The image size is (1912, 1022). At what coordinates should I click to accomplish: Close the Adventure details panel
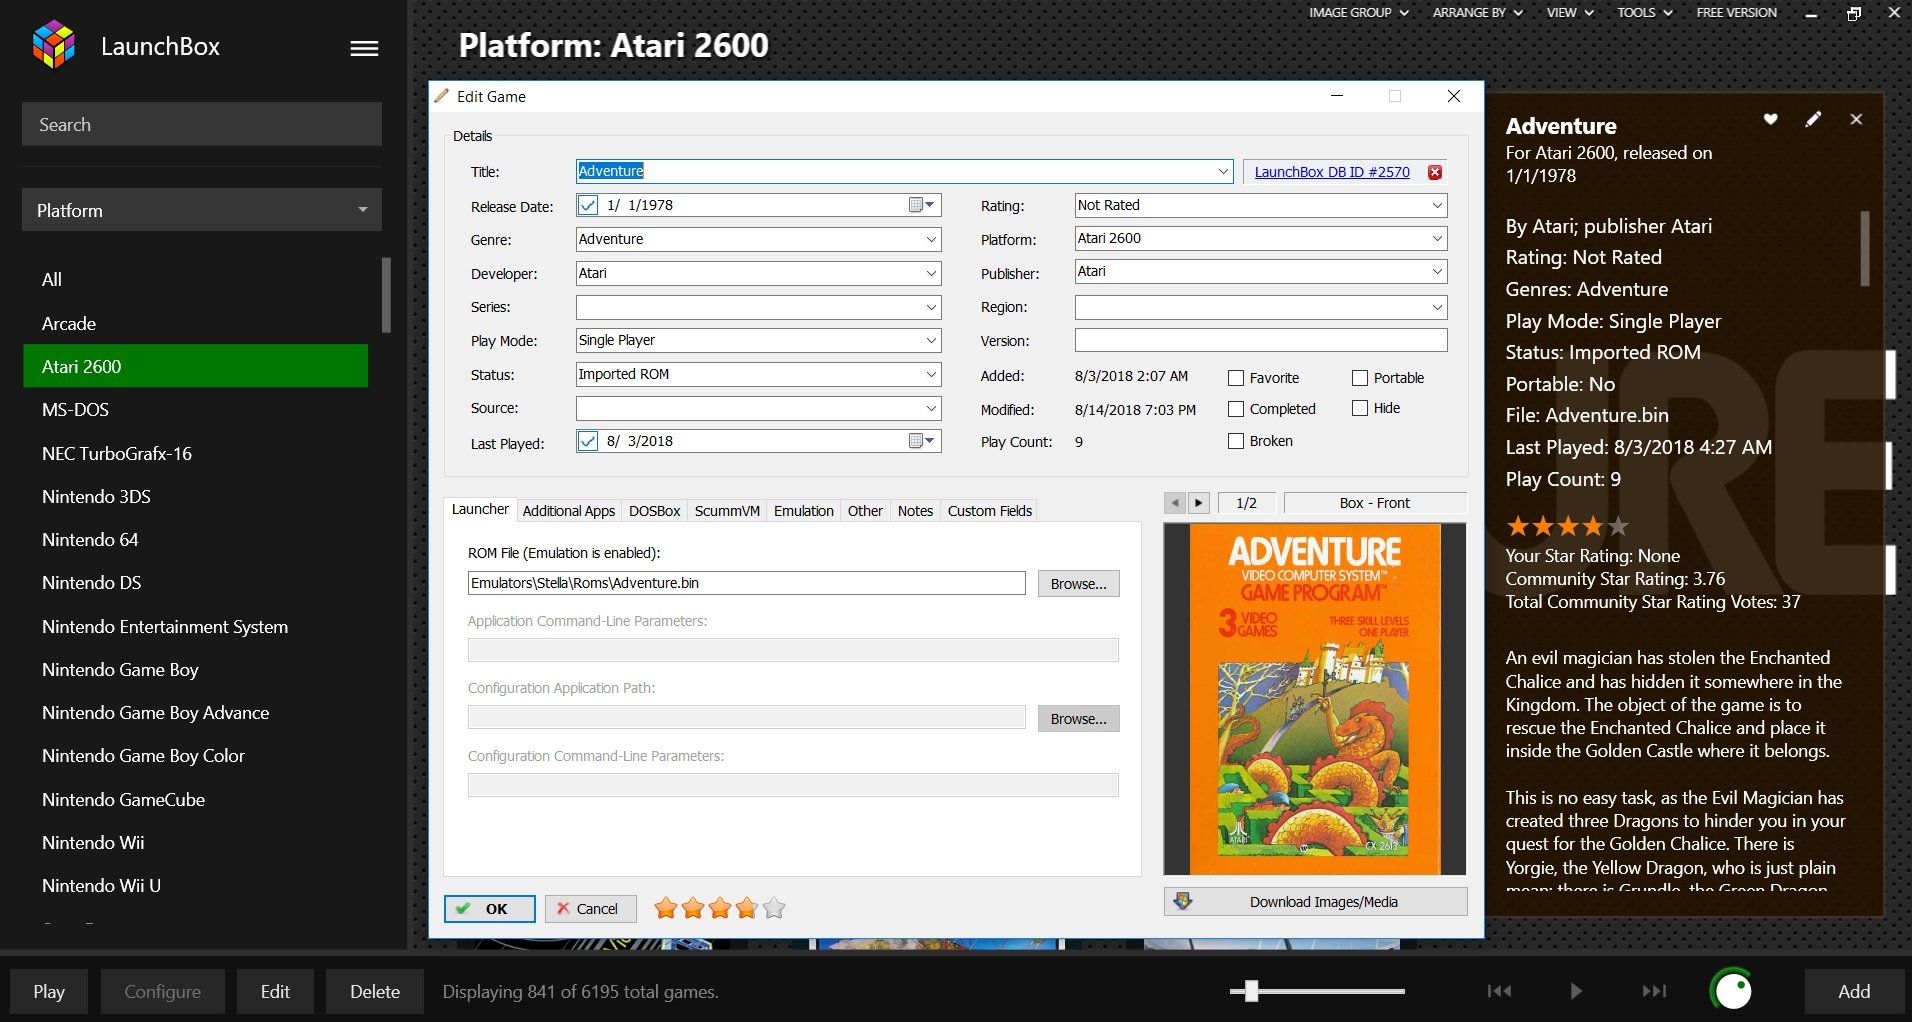click(x=1856, y=119)
